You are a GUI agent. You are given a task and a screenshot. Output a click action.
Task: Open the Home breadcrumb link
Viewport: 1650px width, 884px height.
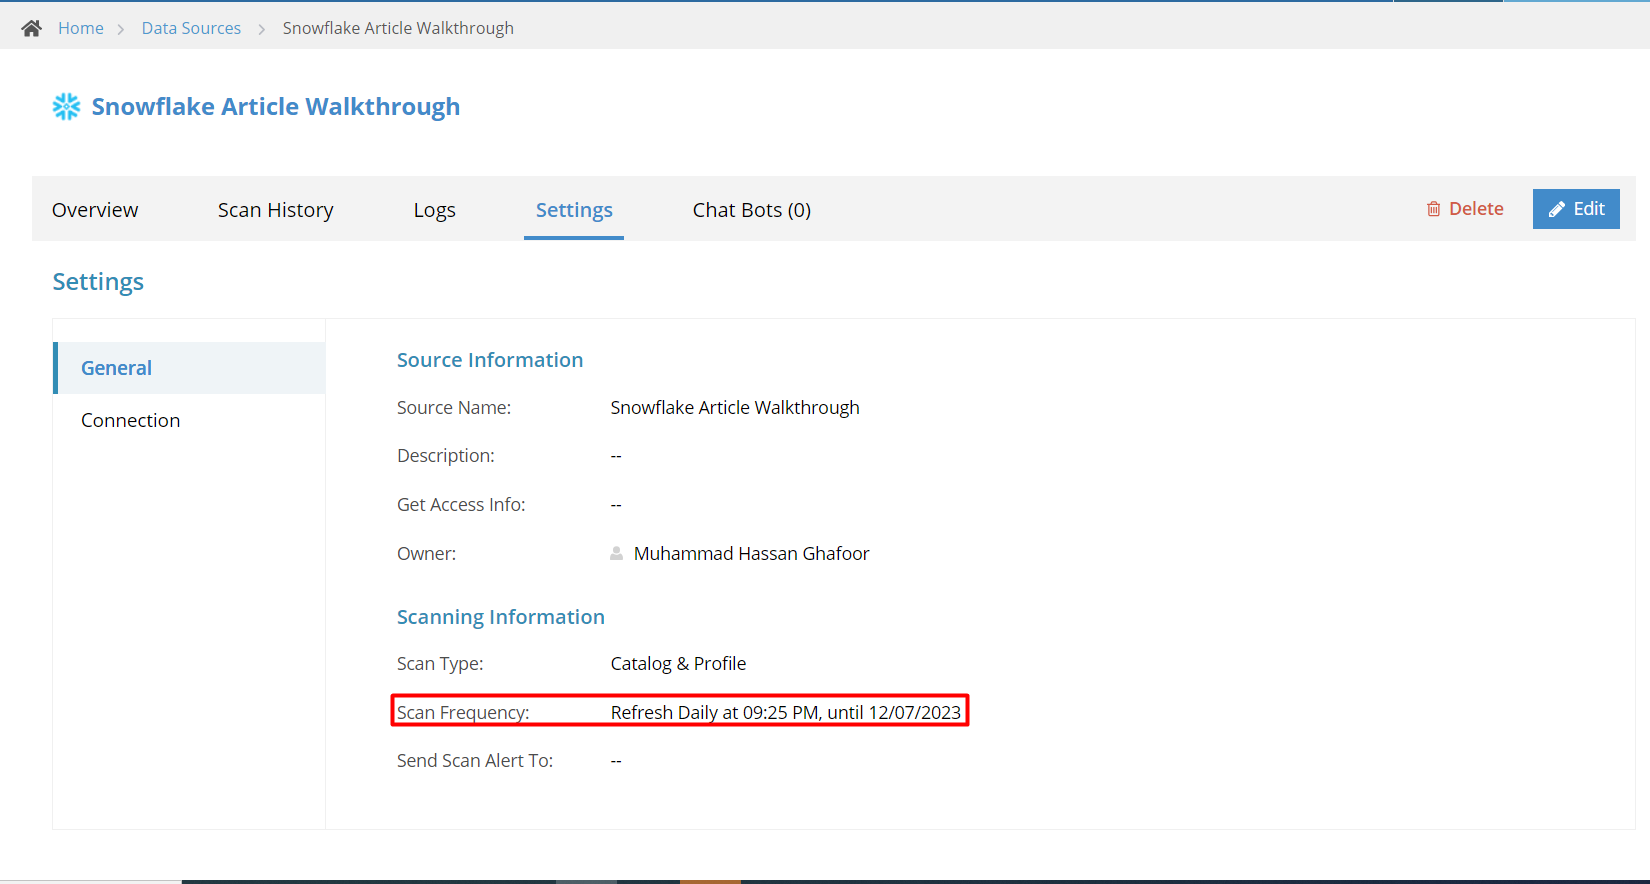tap(81, 28)
